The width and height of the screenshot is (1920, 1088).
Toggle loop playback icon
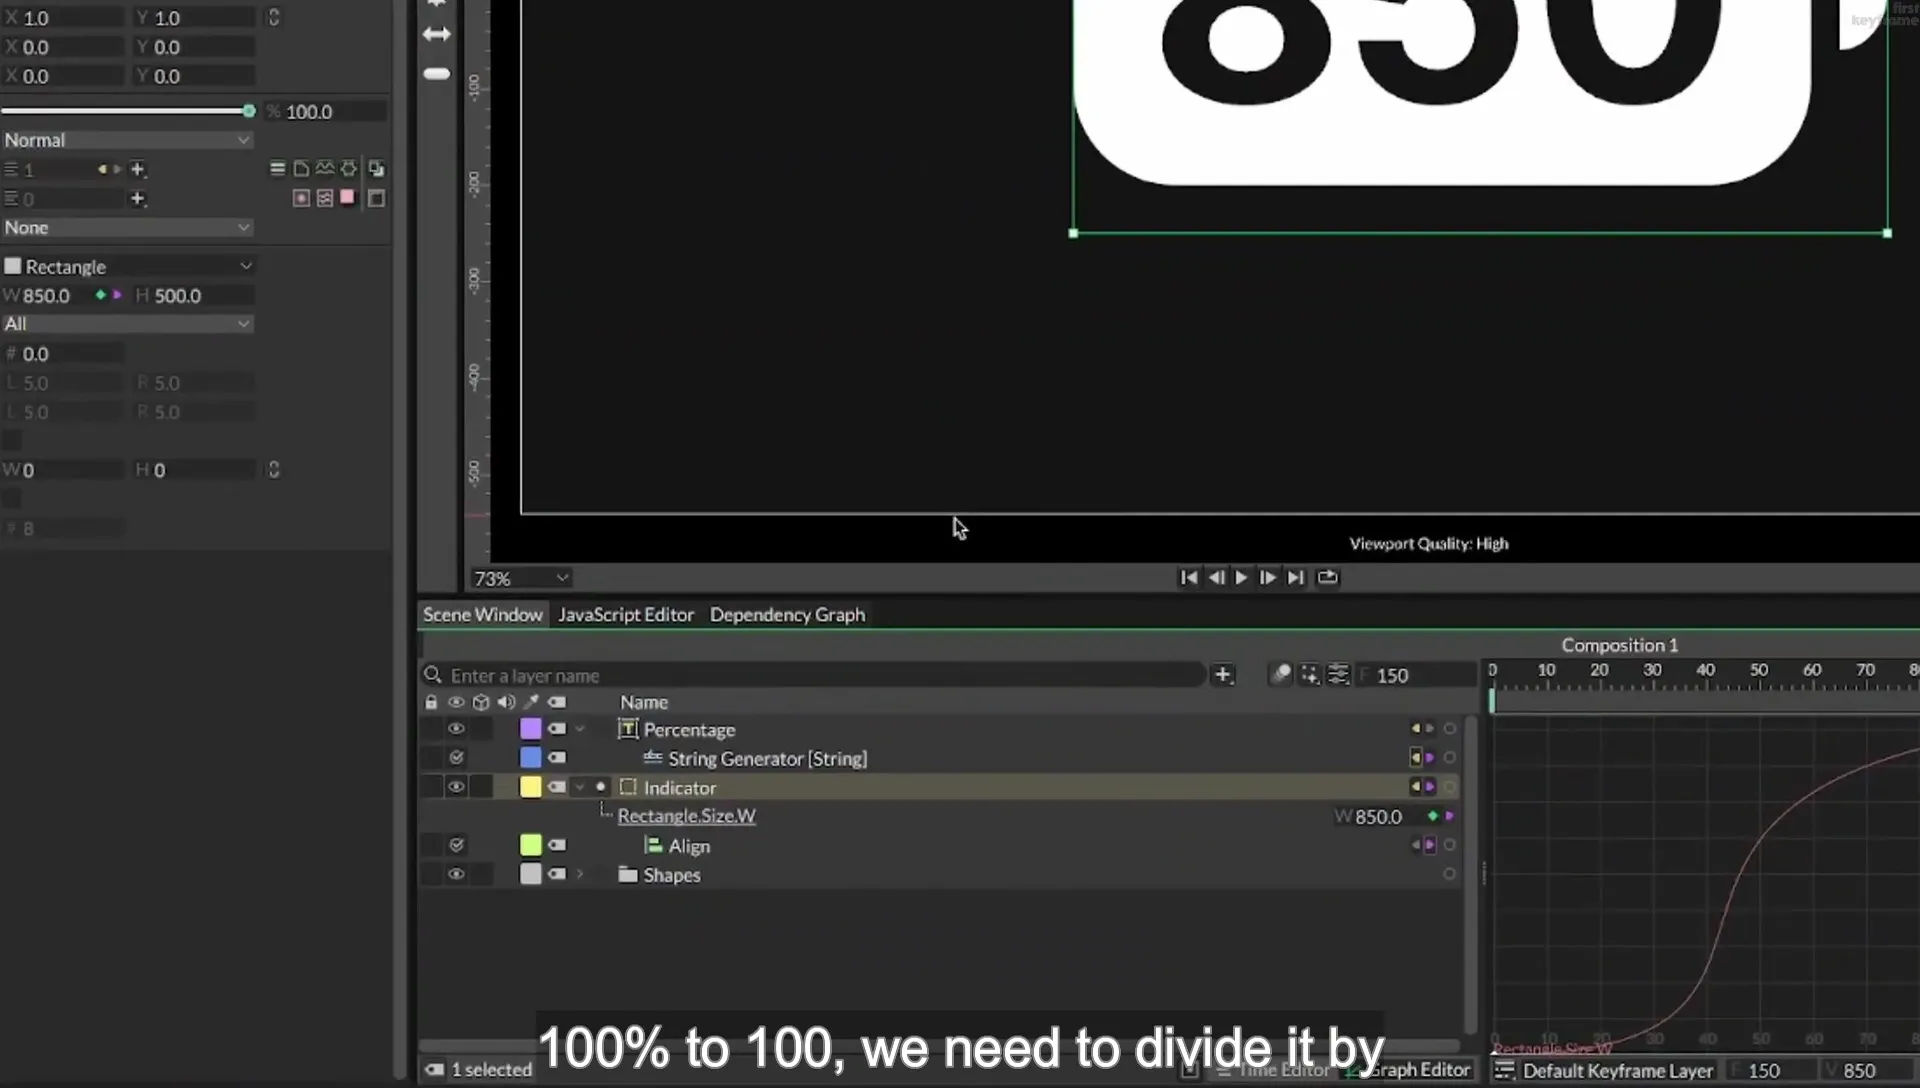coord(1327,578)
